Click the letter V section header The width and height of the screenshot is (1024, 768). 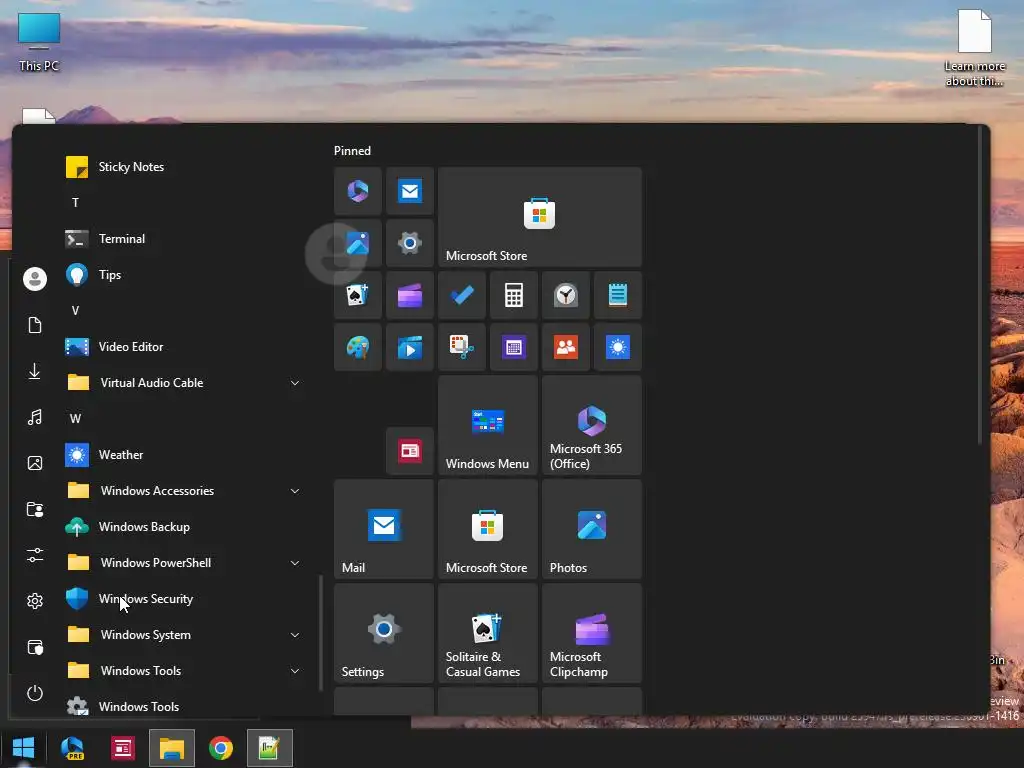pos(76,311)
